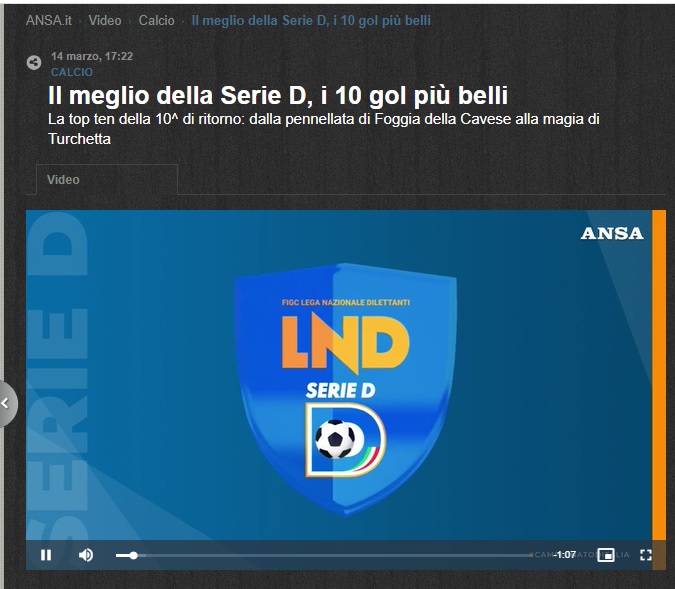Click the CALCIO category label
The width and height of the screenshot is (675, 589).
tap(72, 72)
